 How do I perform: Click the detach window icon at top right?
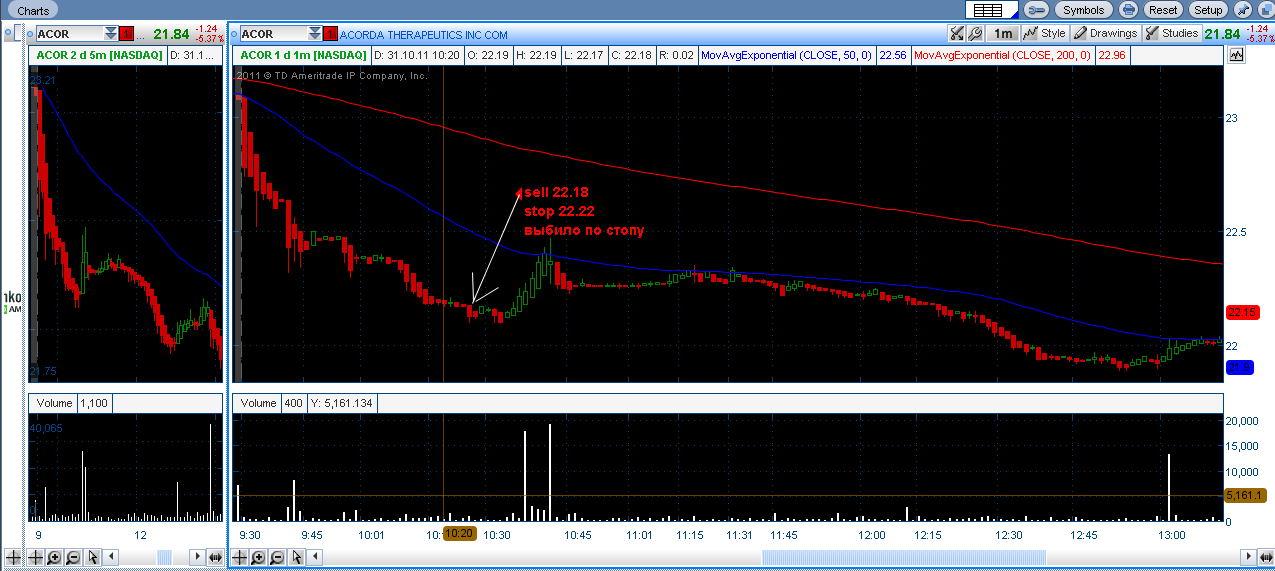pyautogui.click(x=1264, y=10)
